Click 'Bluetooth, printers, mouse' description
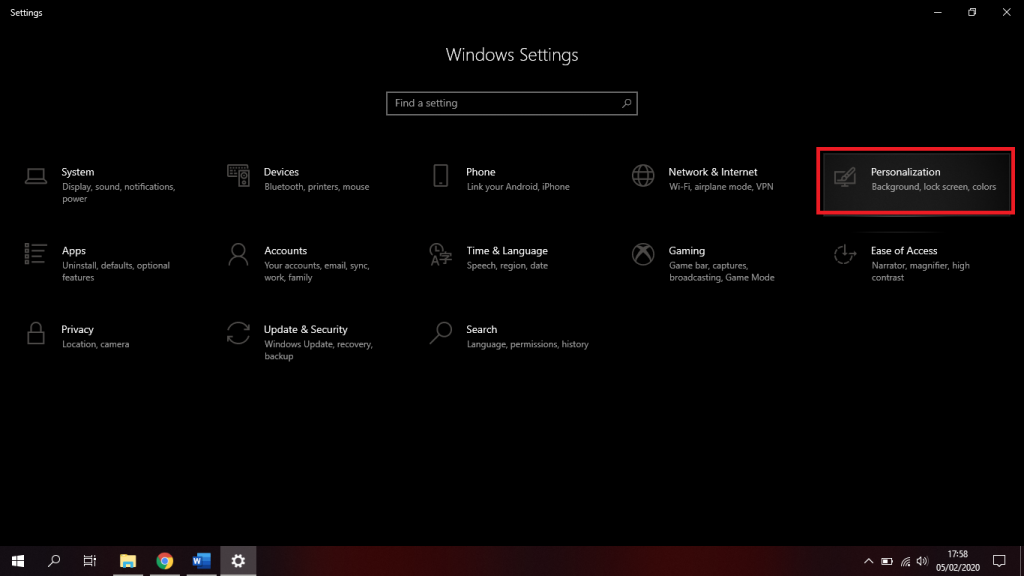 (x=317, y=187)
